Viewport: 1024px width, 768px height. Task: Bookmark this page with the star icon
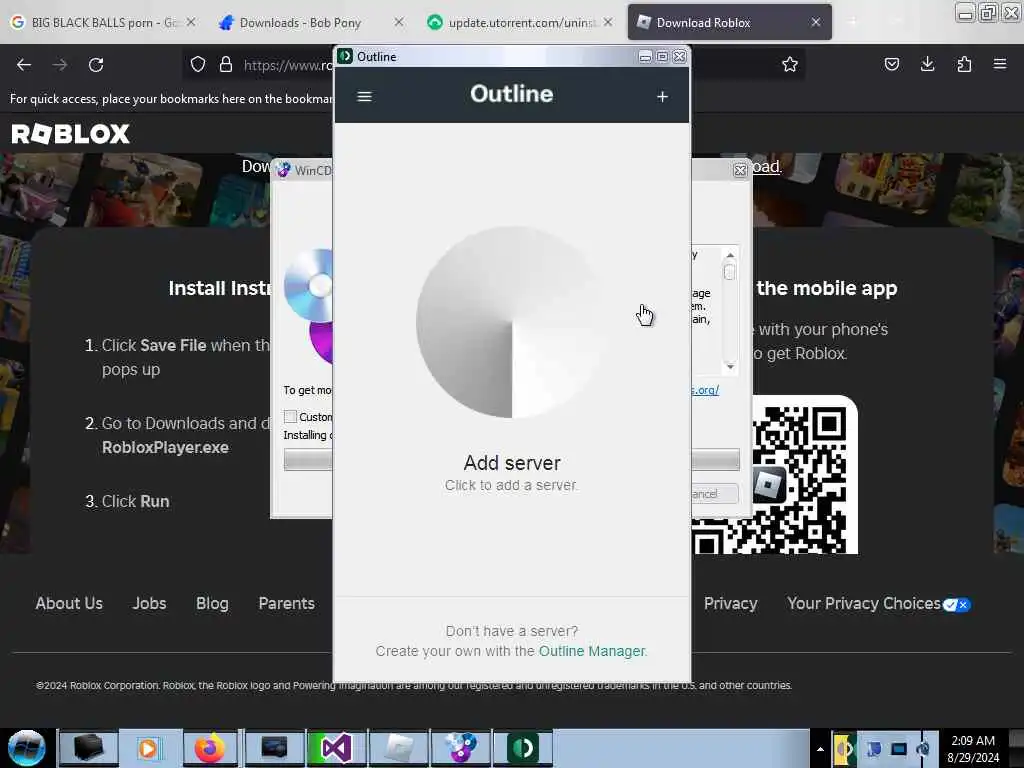pyautogui.click(x=790, y=64)
